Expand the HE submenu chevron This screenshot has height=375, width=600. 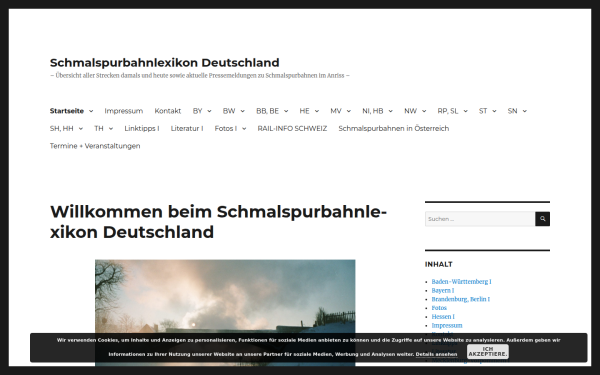(x=317, y=111)
